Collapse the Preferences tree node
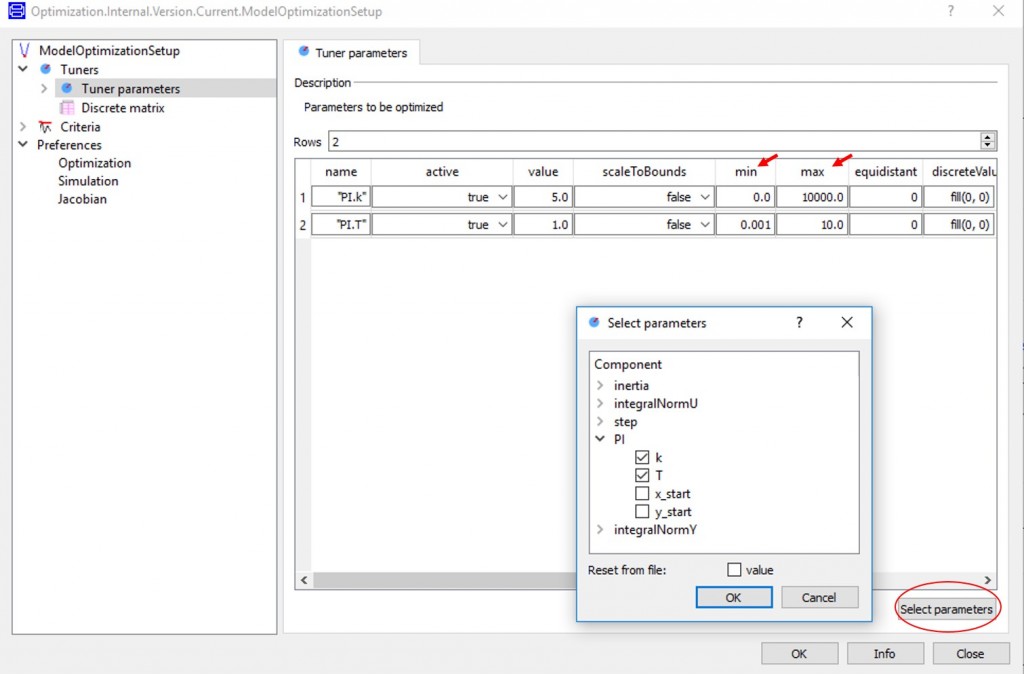The width and height of the screenshot is (1024, 674). 23,144
